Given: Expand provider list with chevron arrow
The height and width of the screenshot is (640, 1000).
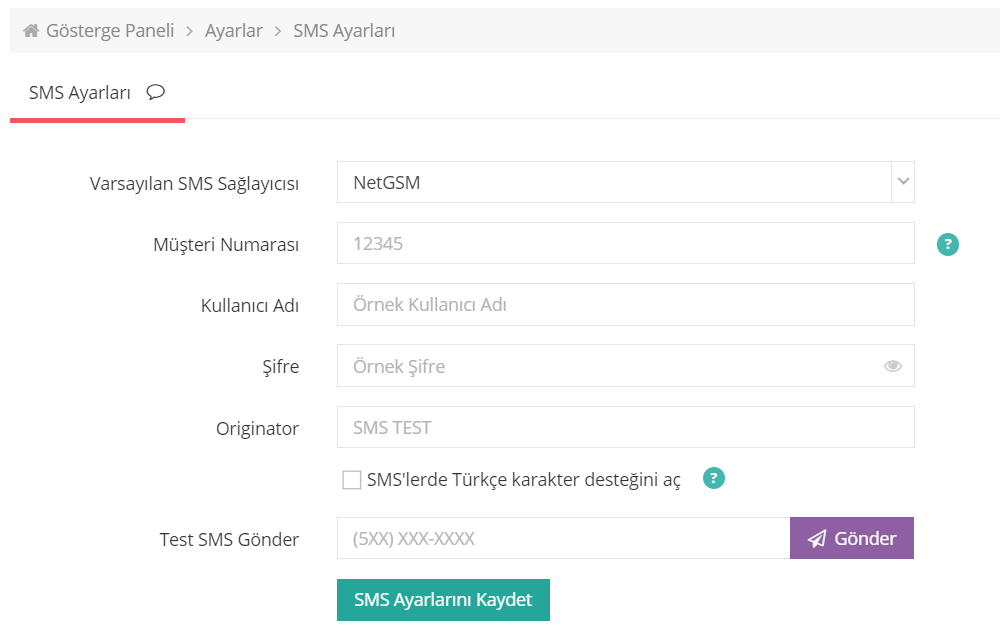Looking at the screenshot, I should coord(903,182).
